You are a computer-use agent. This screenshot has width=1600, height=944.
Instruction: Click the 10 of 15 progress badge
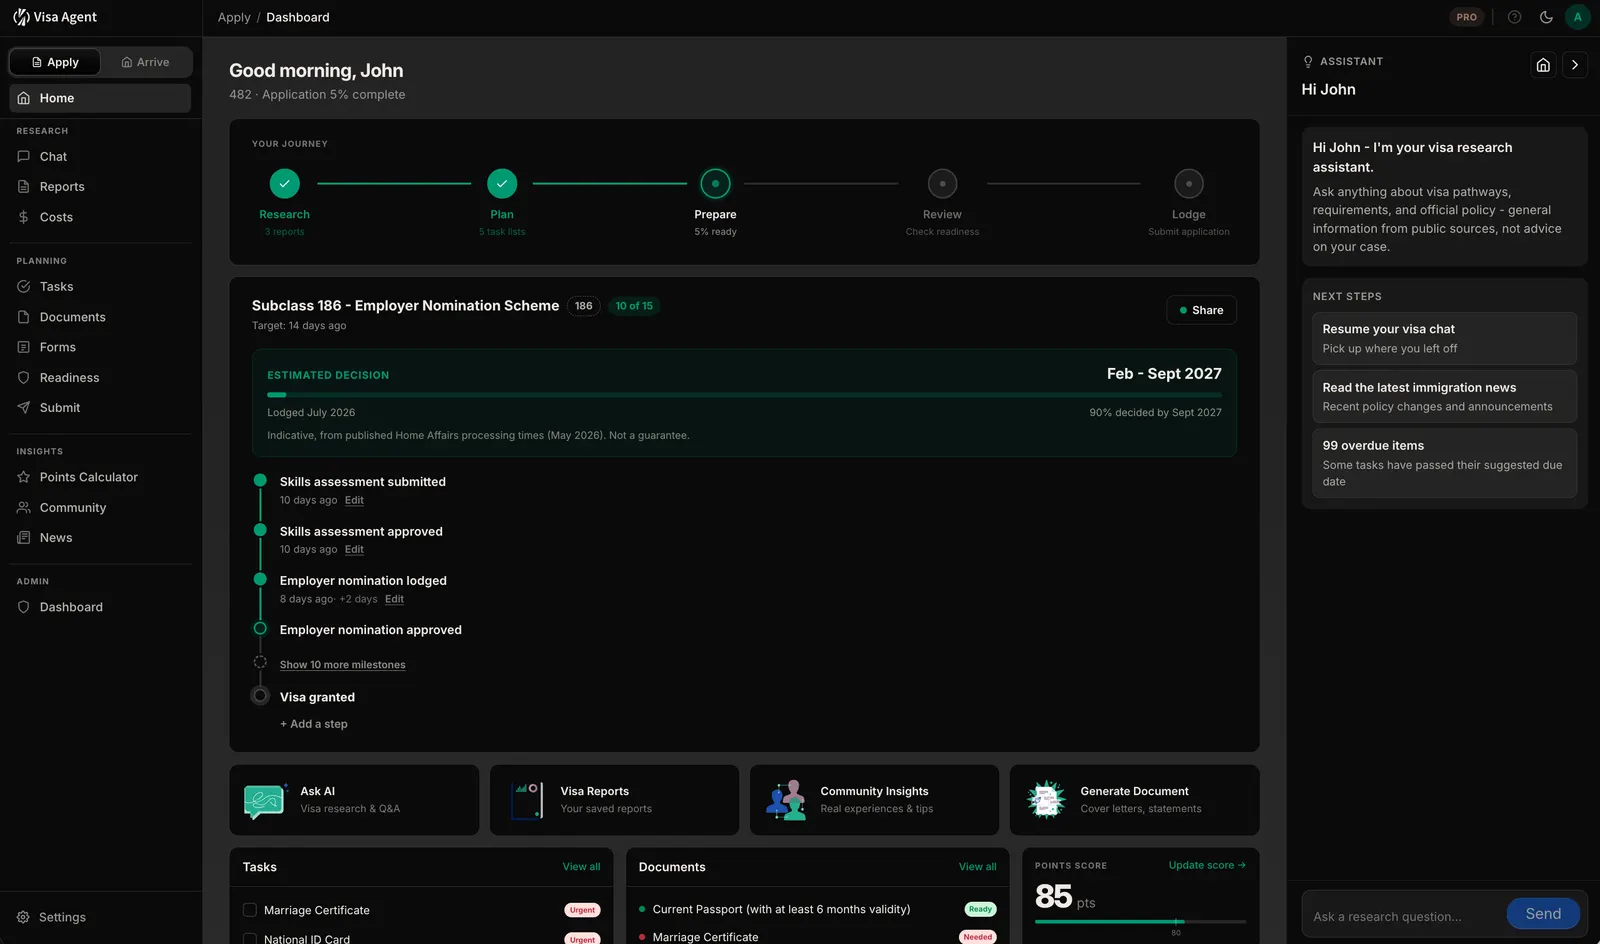point(634,306)
